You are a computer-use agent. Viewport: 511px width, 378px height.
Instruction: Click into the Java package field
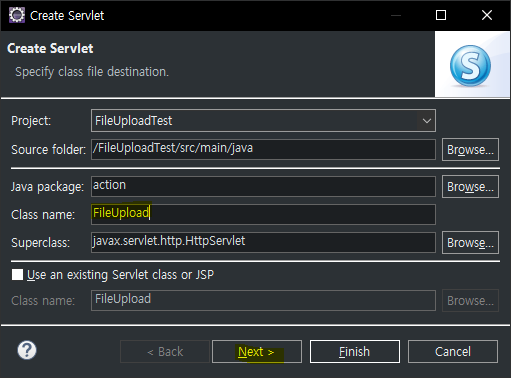(x=263, y=186)
